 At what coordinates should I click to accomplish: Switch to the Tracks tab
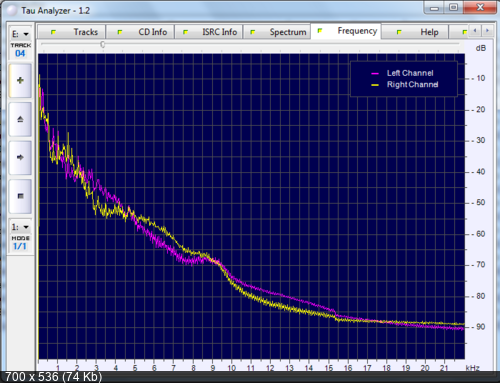click(72, 32)
